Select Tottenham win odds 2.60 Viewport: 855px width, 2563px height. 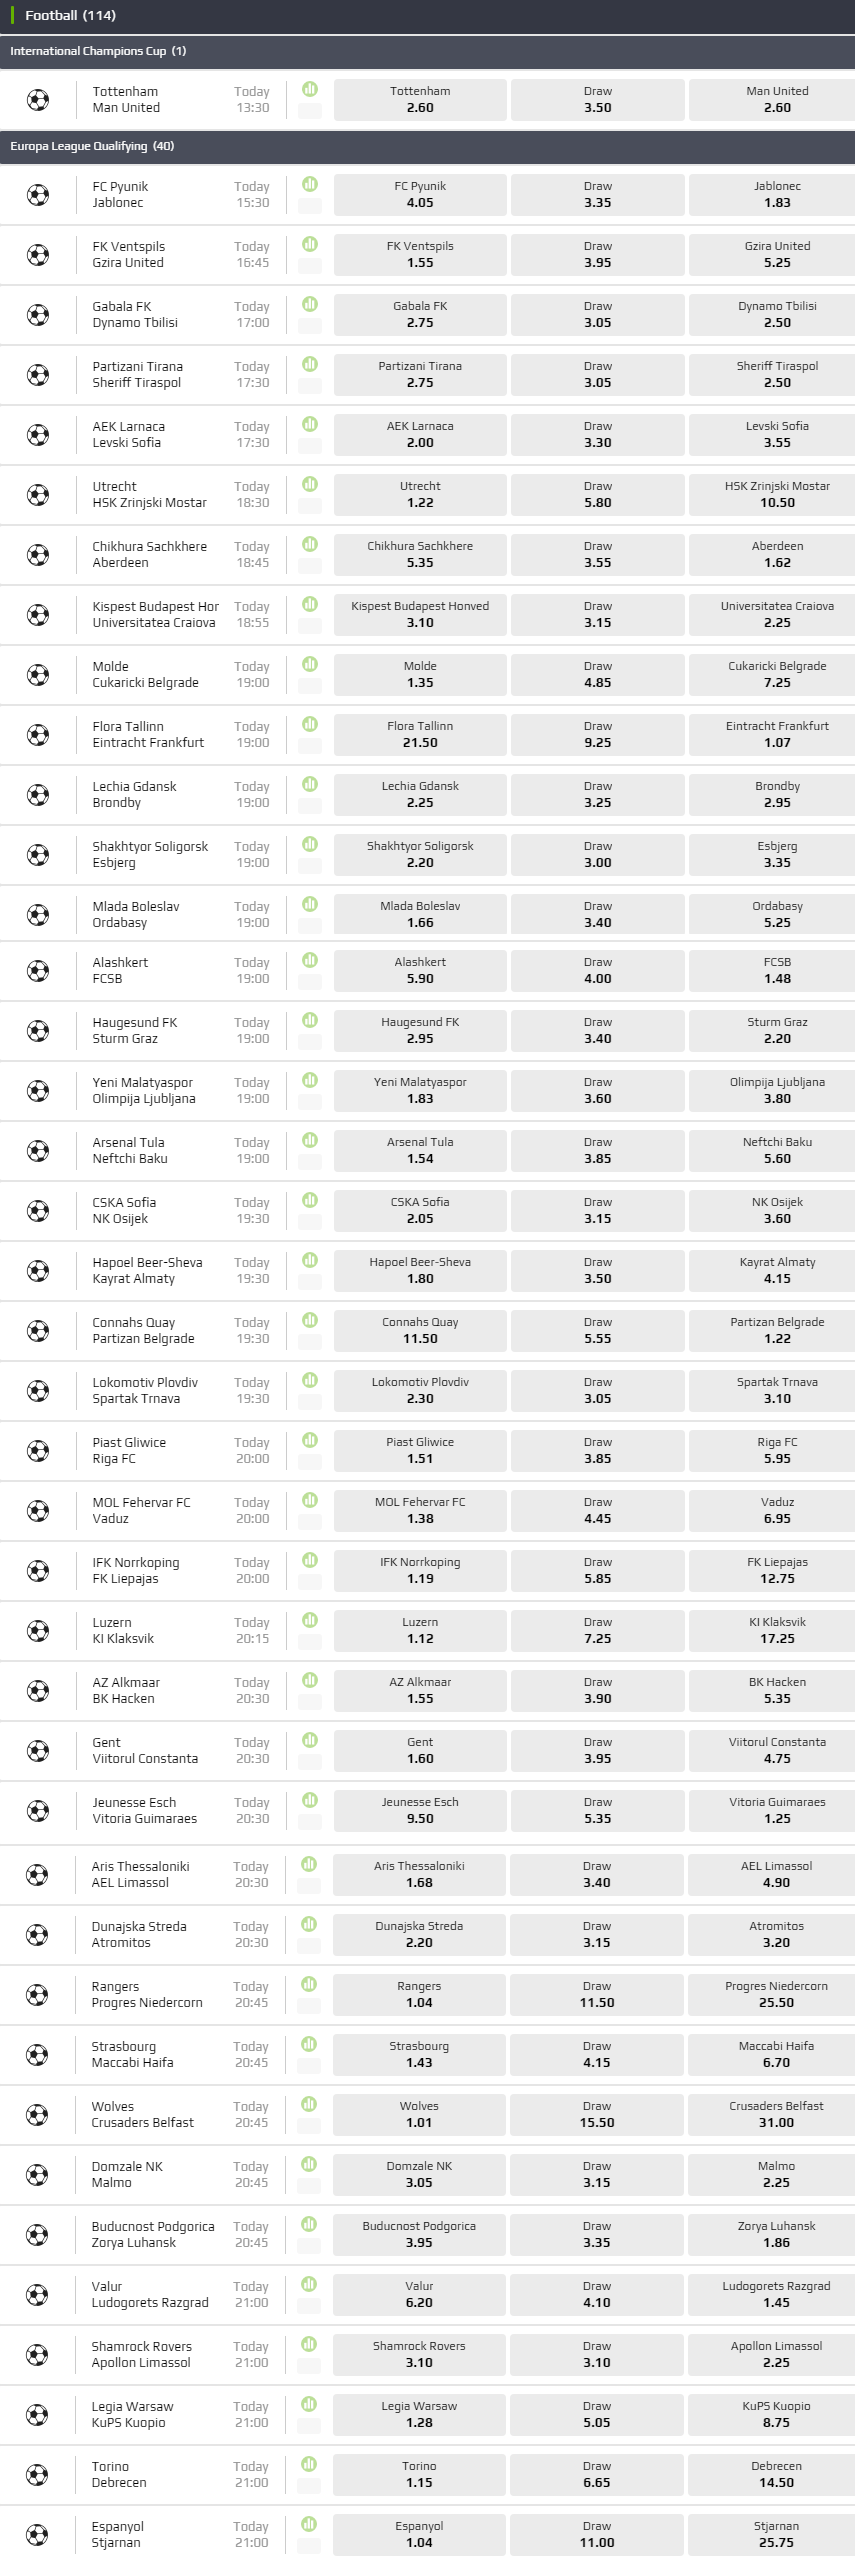pyautogui.click(x=420, y=99)
